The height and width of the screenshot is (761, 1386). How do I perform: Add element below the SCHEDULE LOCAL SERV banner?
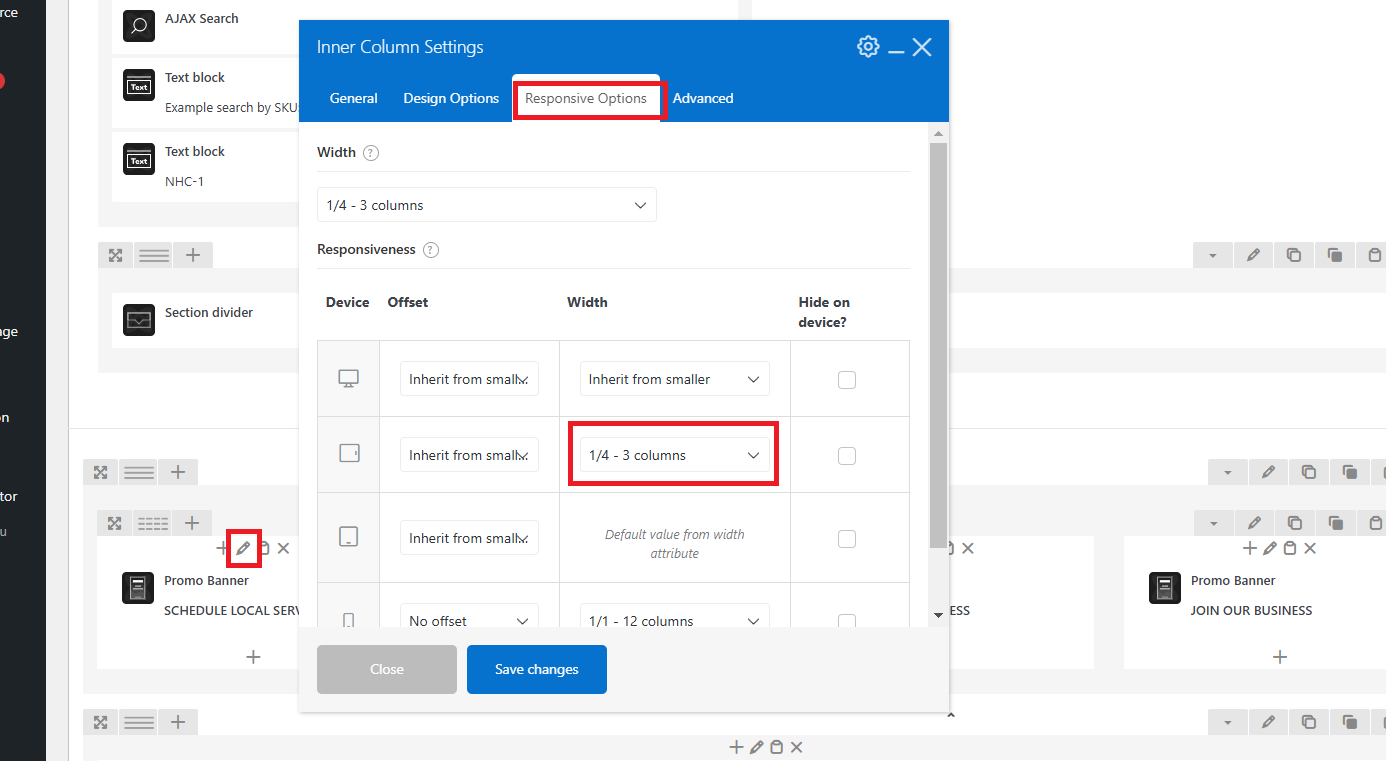point(254,656)
